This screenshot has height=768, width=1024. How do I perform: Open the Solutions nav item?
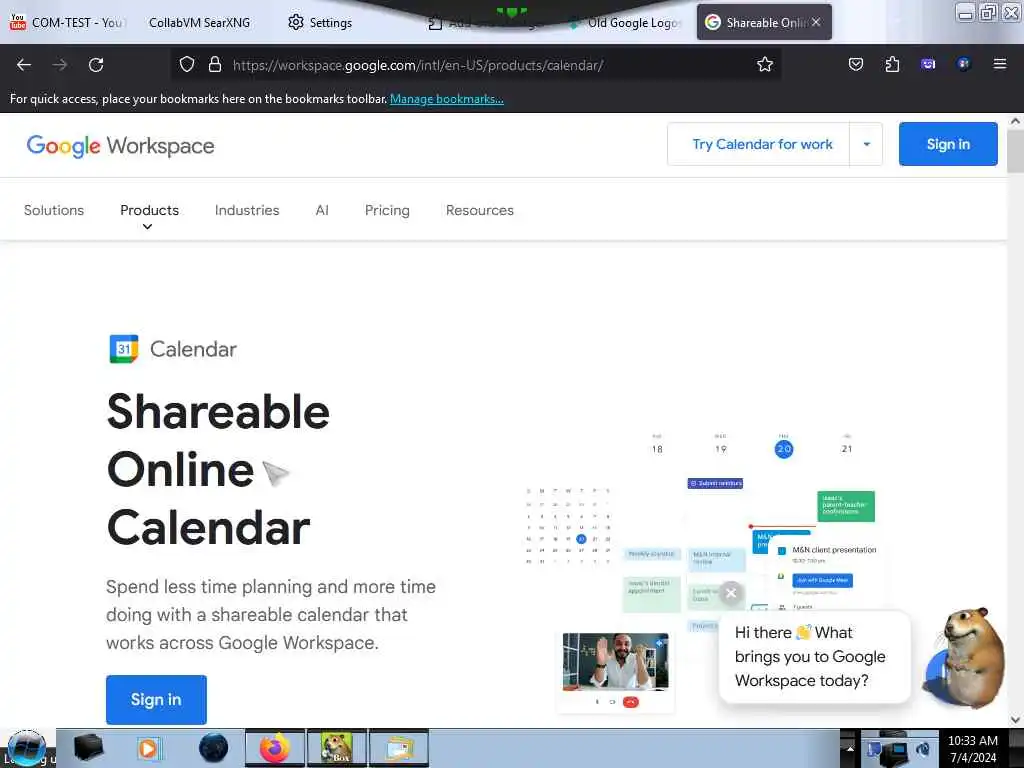pyautogui.click(x=54, y=210)
